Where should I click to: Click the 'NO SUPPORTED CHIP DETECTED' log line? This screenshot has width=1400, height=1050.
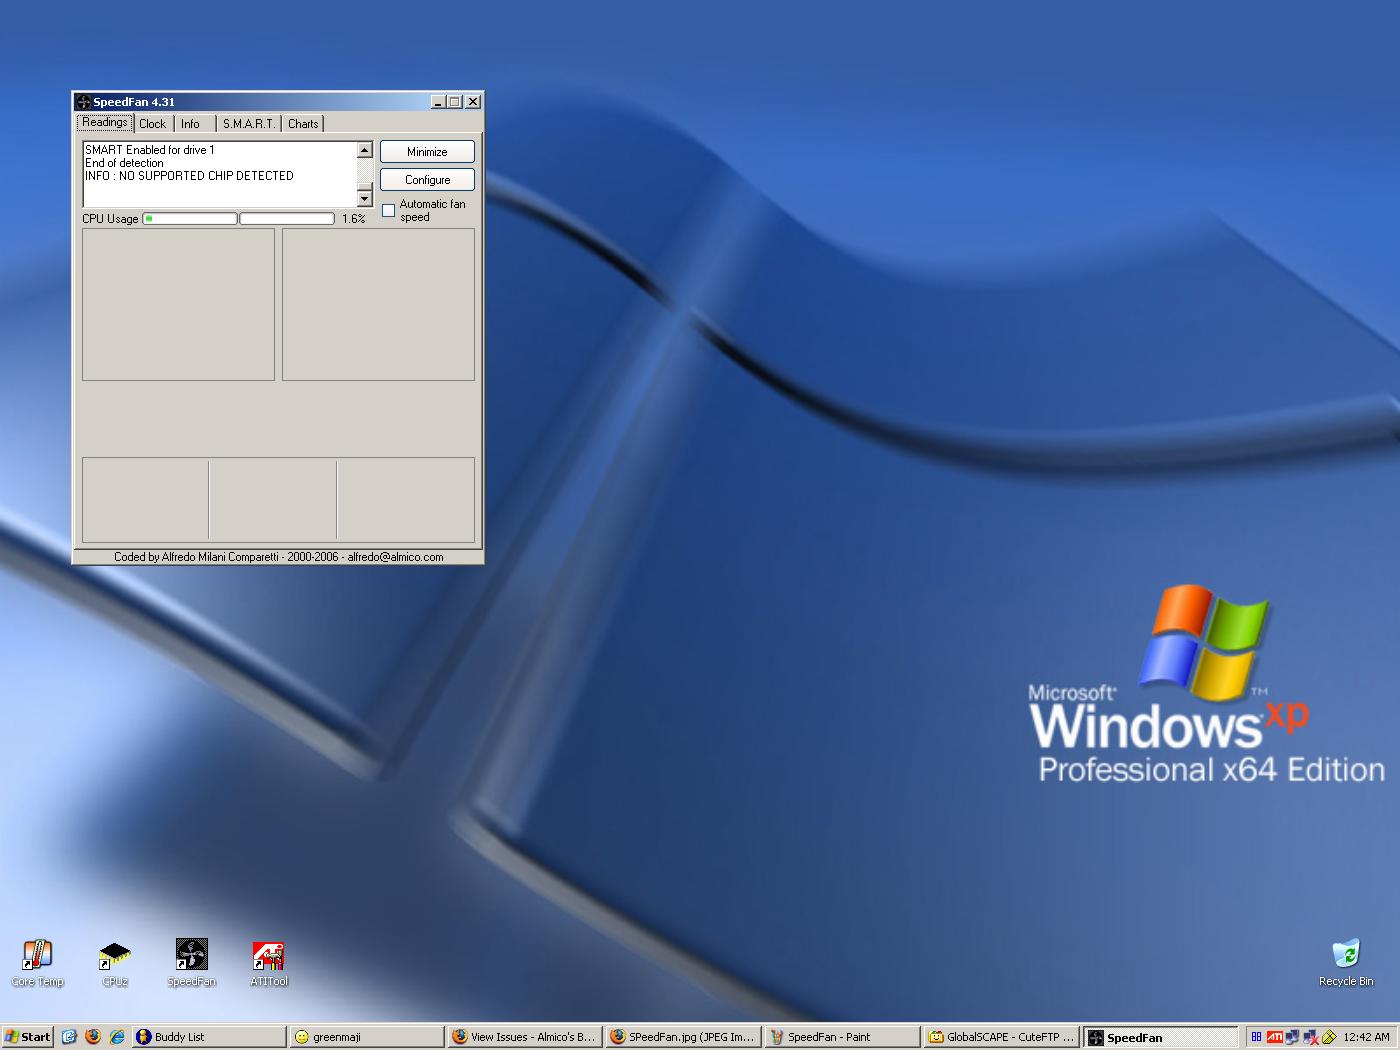click(x=189, y=176)
